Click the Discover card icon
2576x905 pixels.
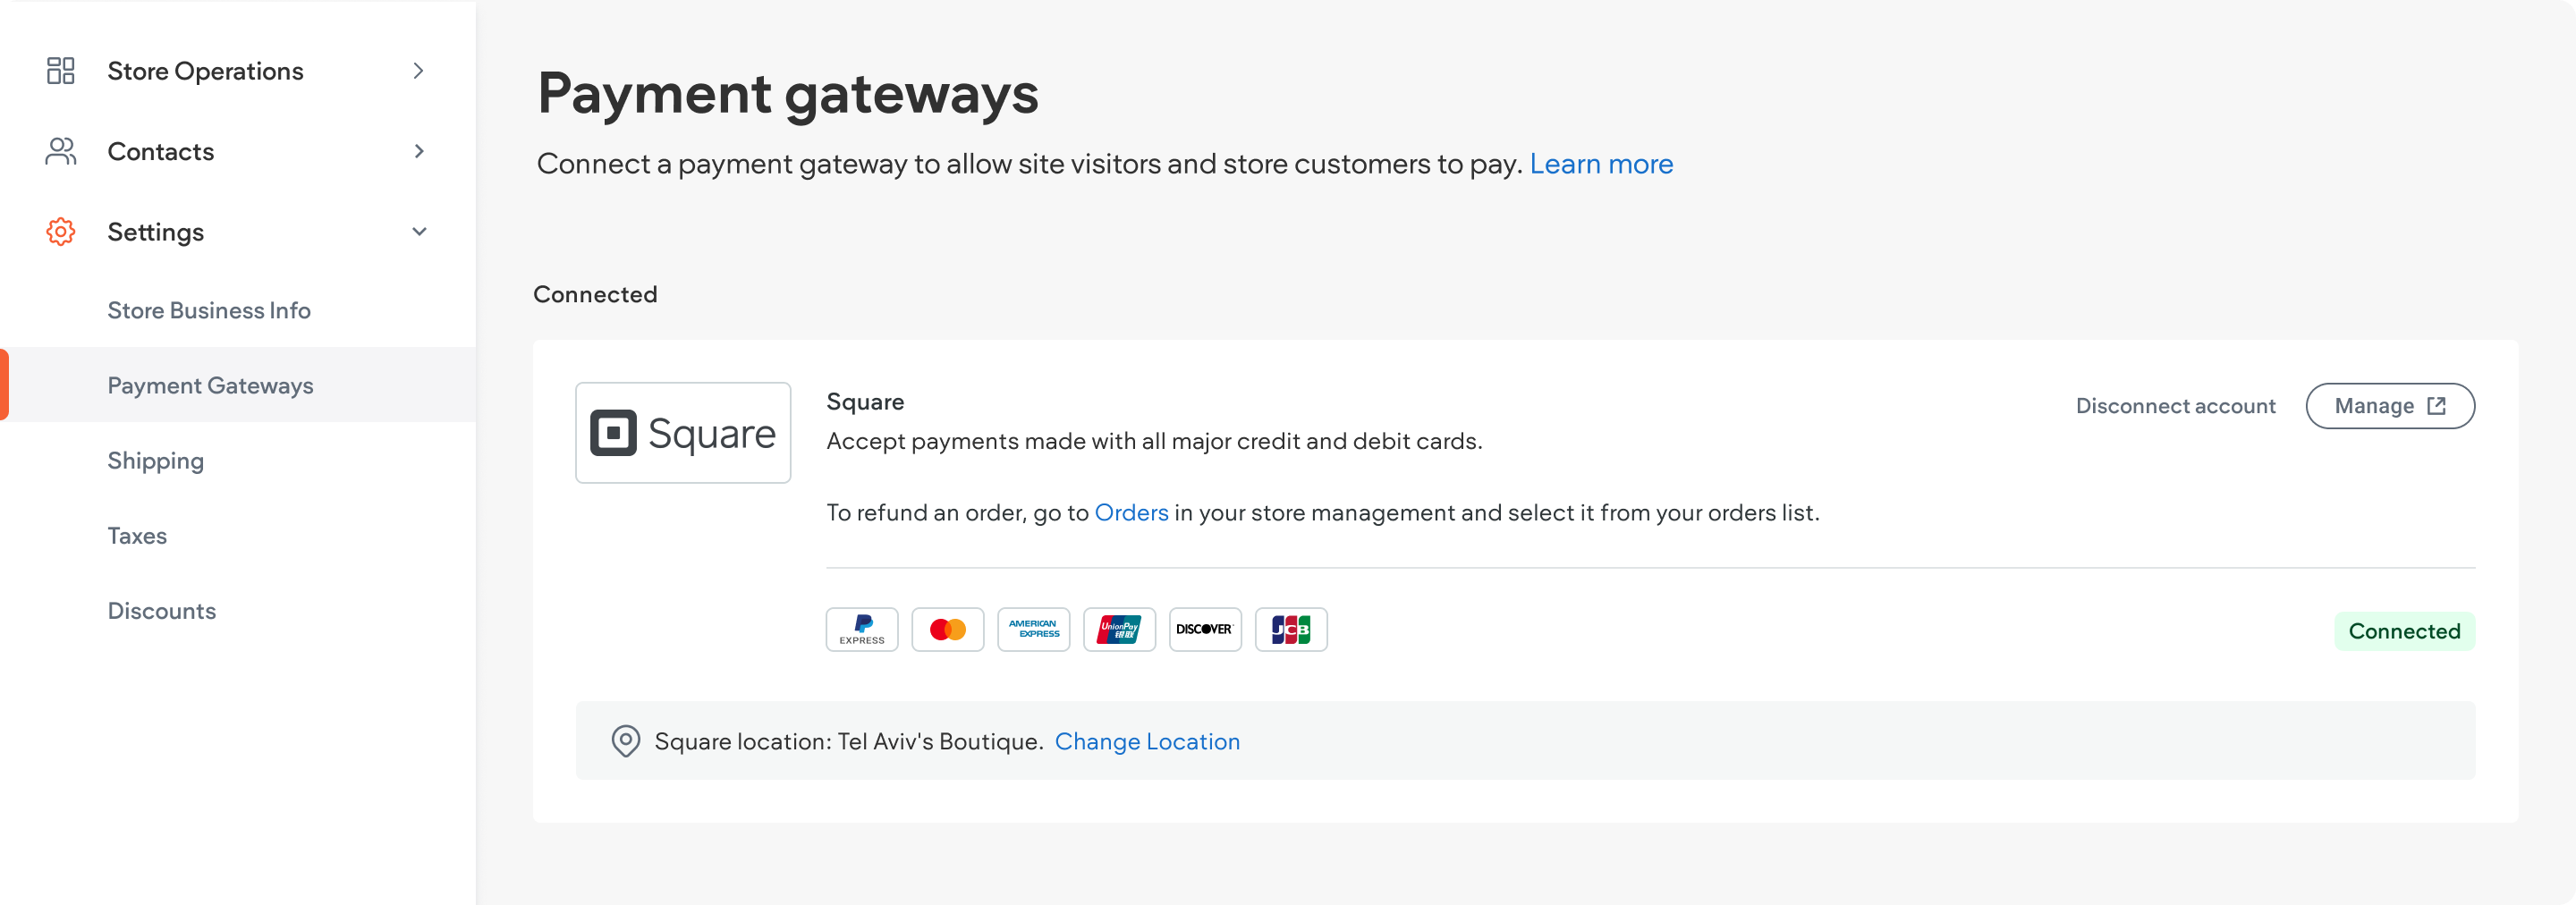pyautogui.click(x=1205, y=629)
